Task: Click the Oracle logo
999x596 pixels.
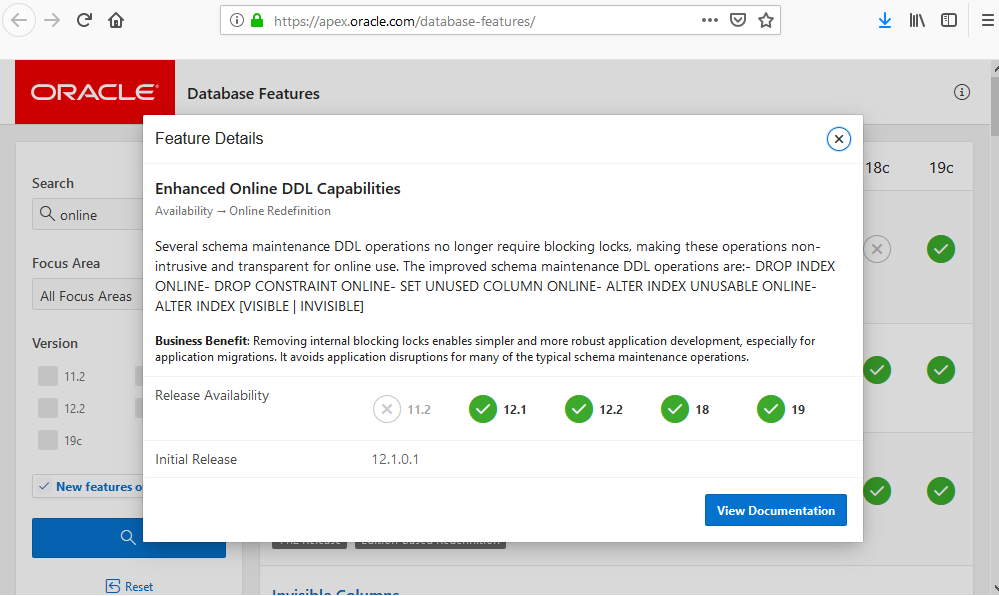Action: [95, 92]
